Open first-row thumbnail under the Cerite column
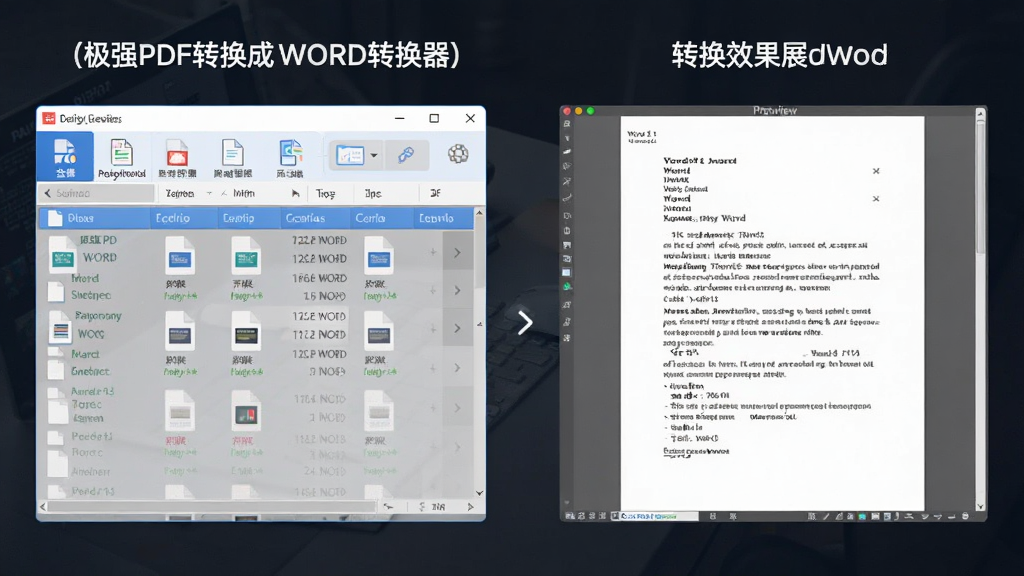Viewport: 1024px width, 576px height. [379, 256]
